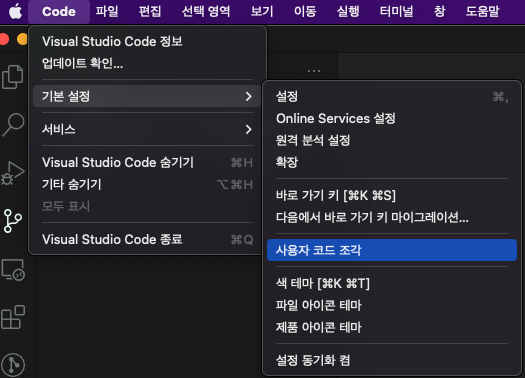525x378 pixels.
Task: Turn on 설정 동기화 켬
Action: pyautogui.click(x=392, y=360)
